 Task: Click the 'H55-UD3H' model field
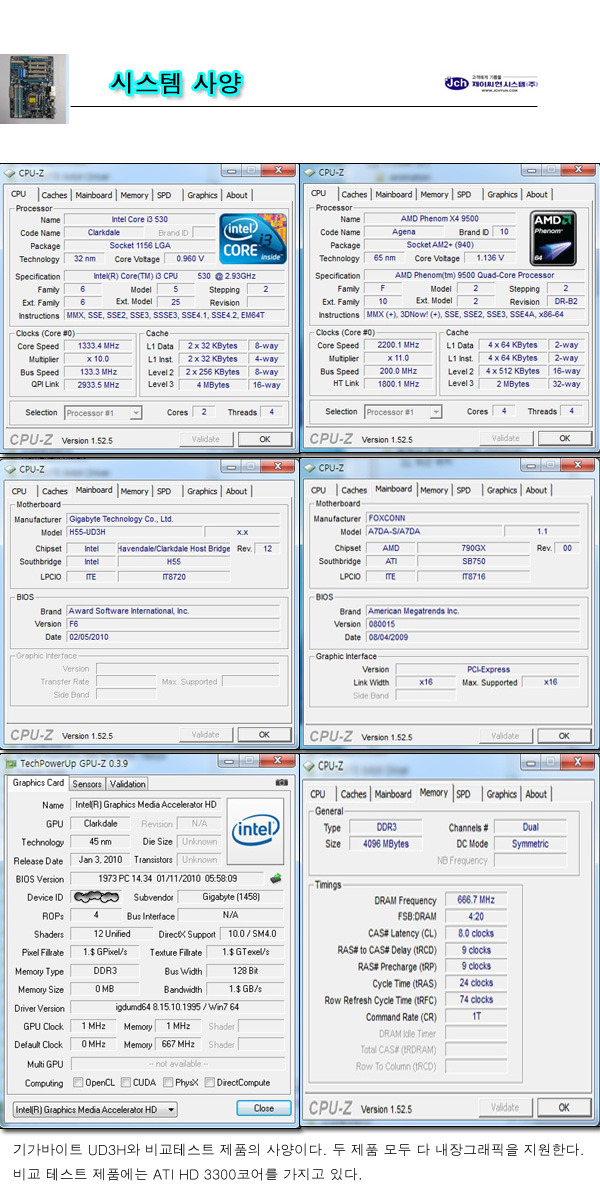[134, 533]
